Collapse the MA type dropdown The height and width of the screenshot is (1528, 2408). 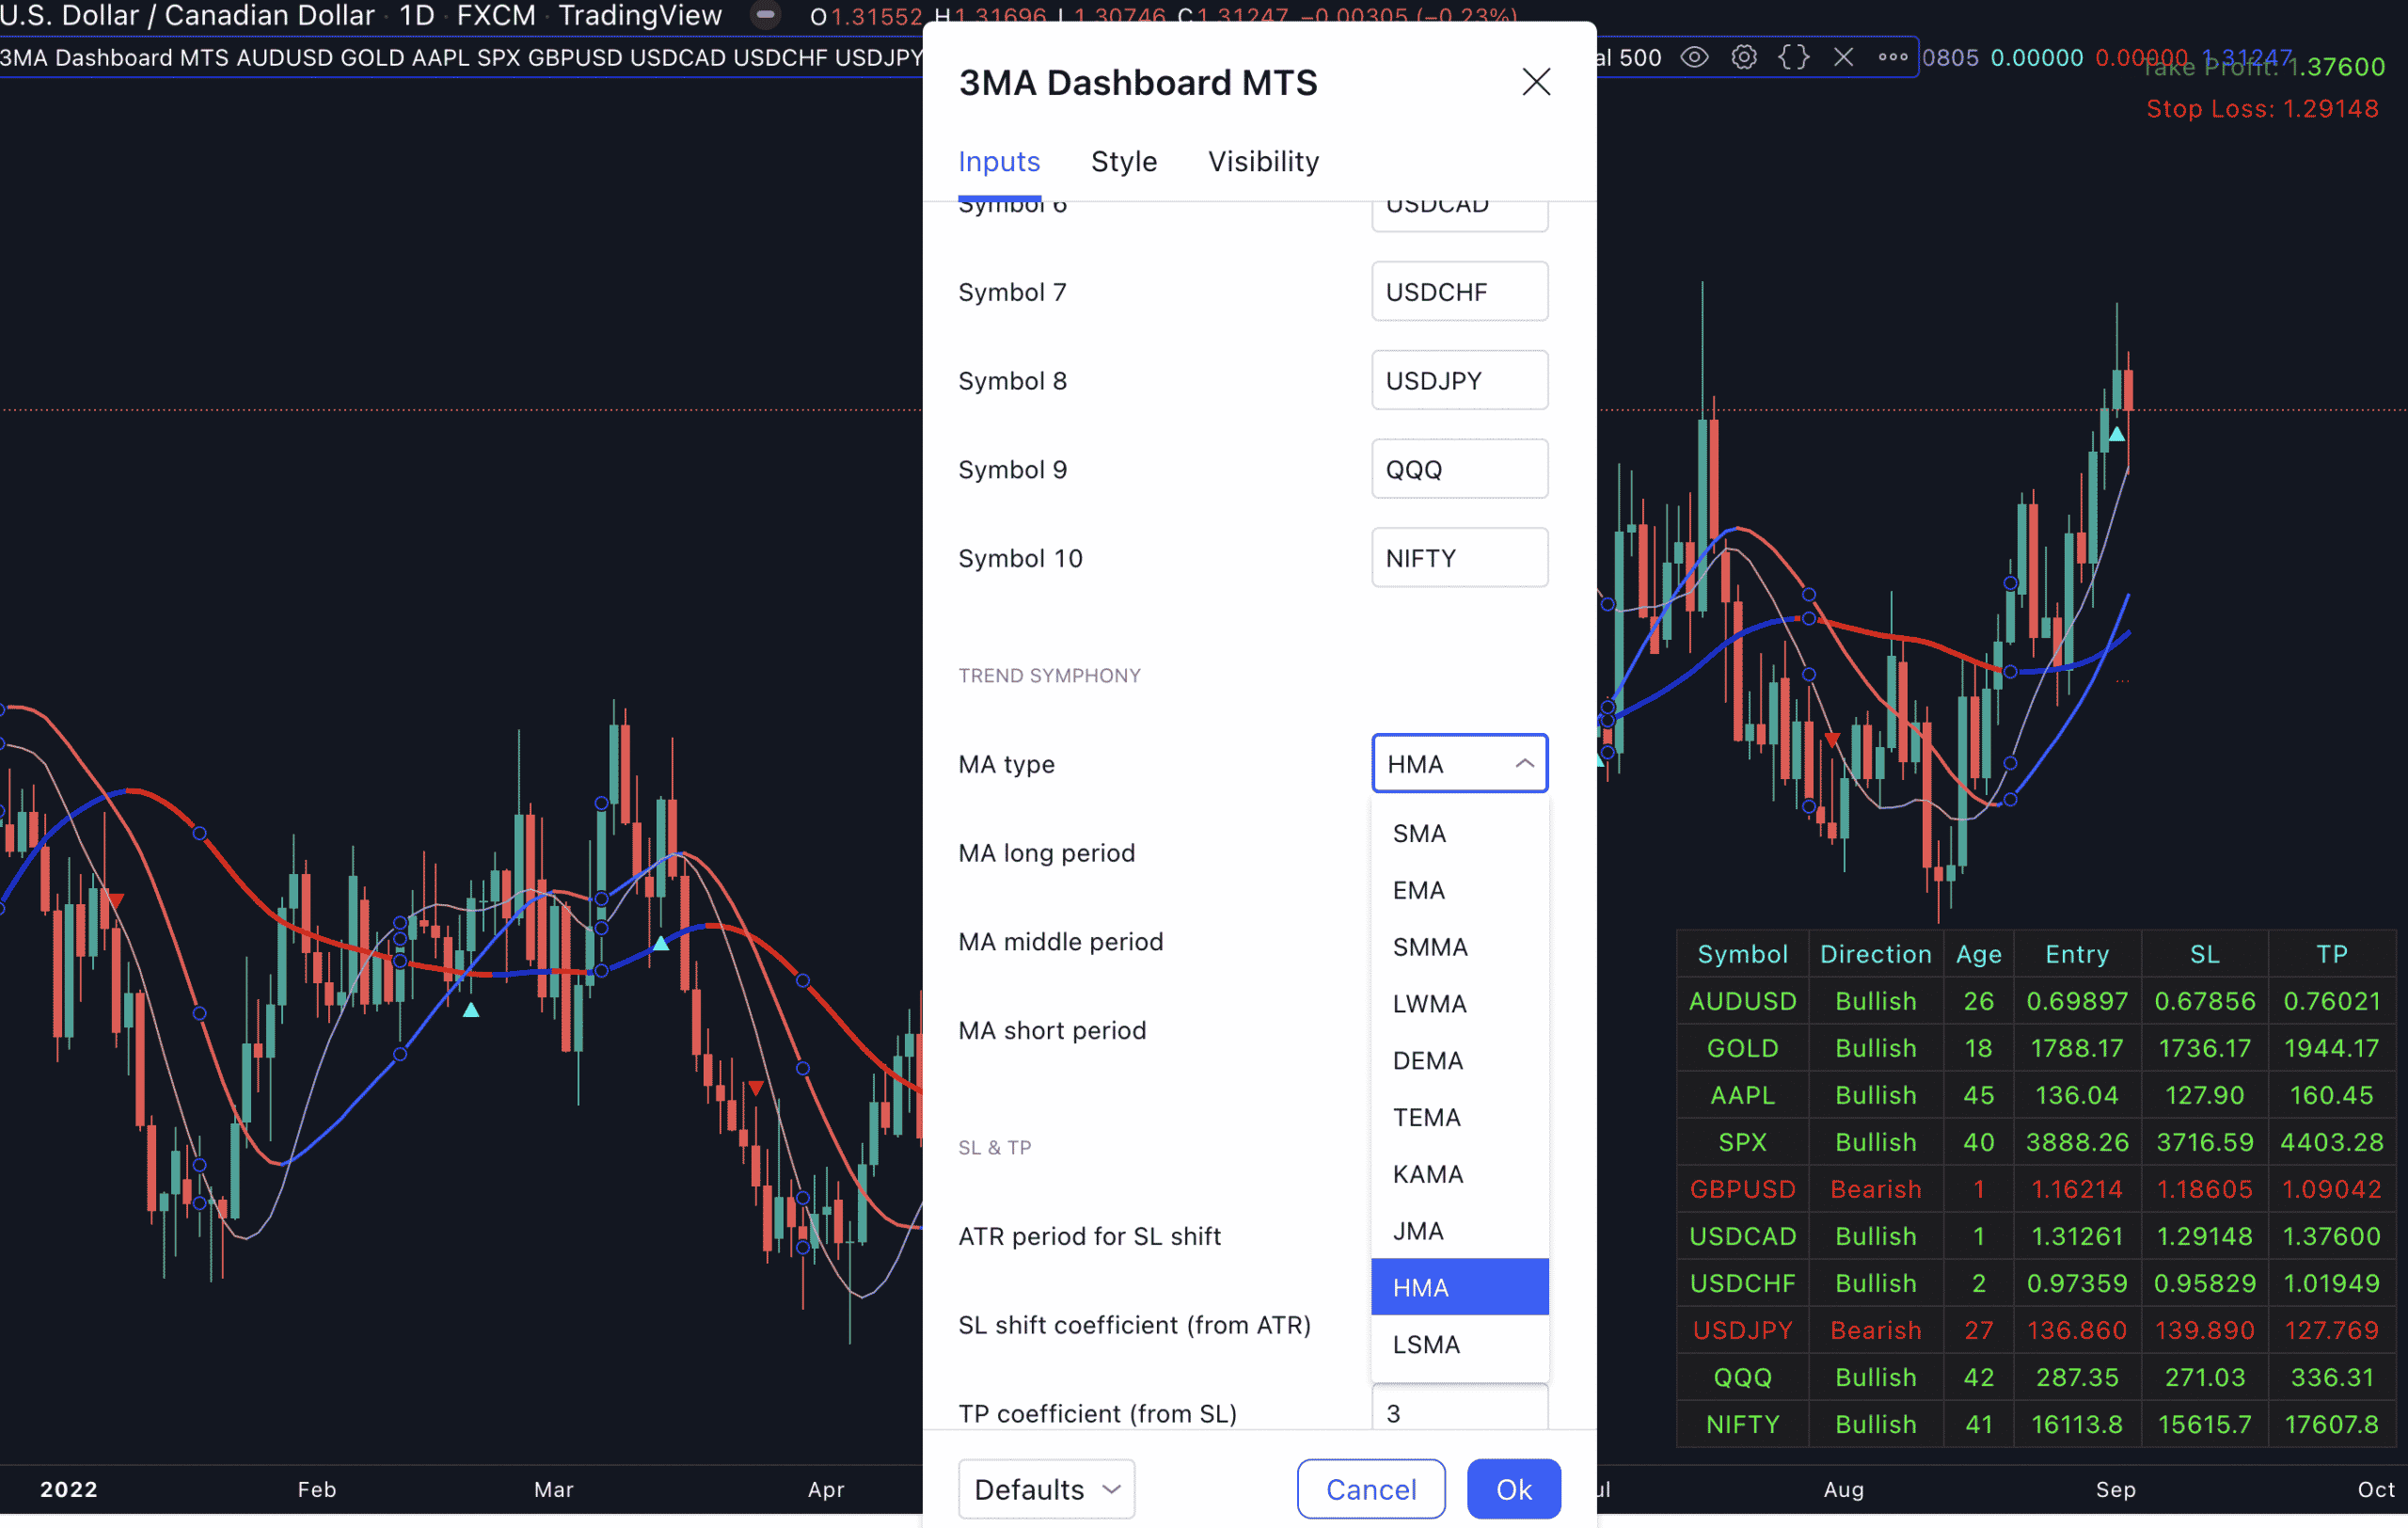click(1459, 764)
